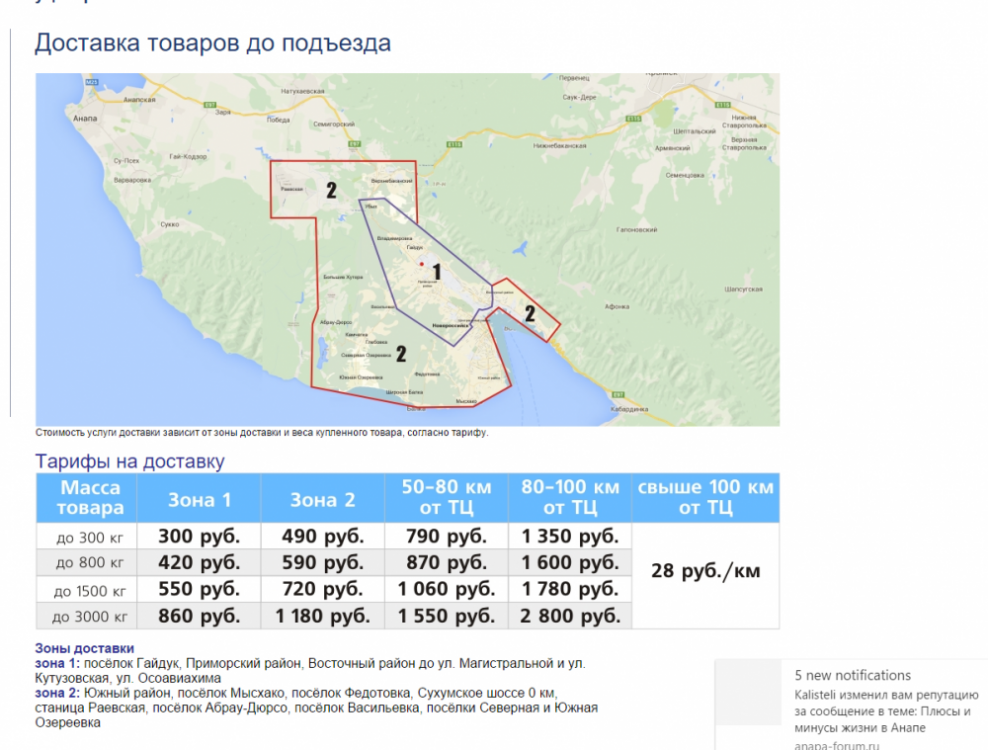Click the '2 800 руб.' tariff cell
This screenshot has width=988, height=750.
[570, 616]
